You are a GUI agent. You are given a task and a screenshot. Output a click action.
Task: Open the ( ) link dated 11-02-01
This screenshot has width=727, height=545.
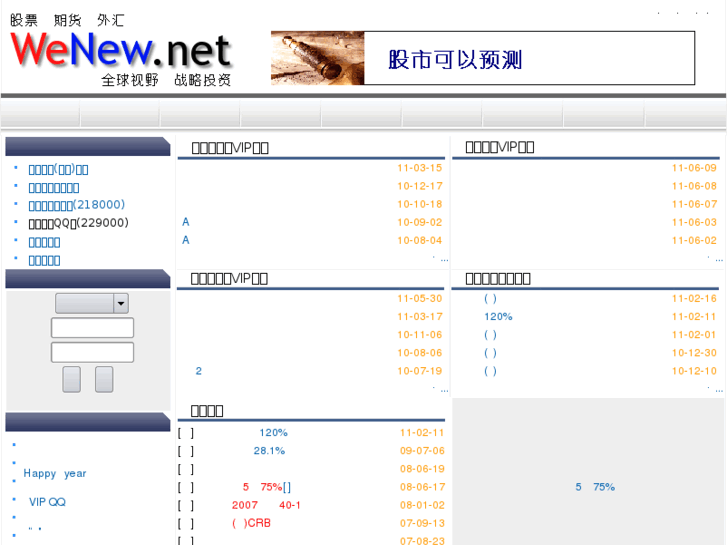(x=490, y=335)
